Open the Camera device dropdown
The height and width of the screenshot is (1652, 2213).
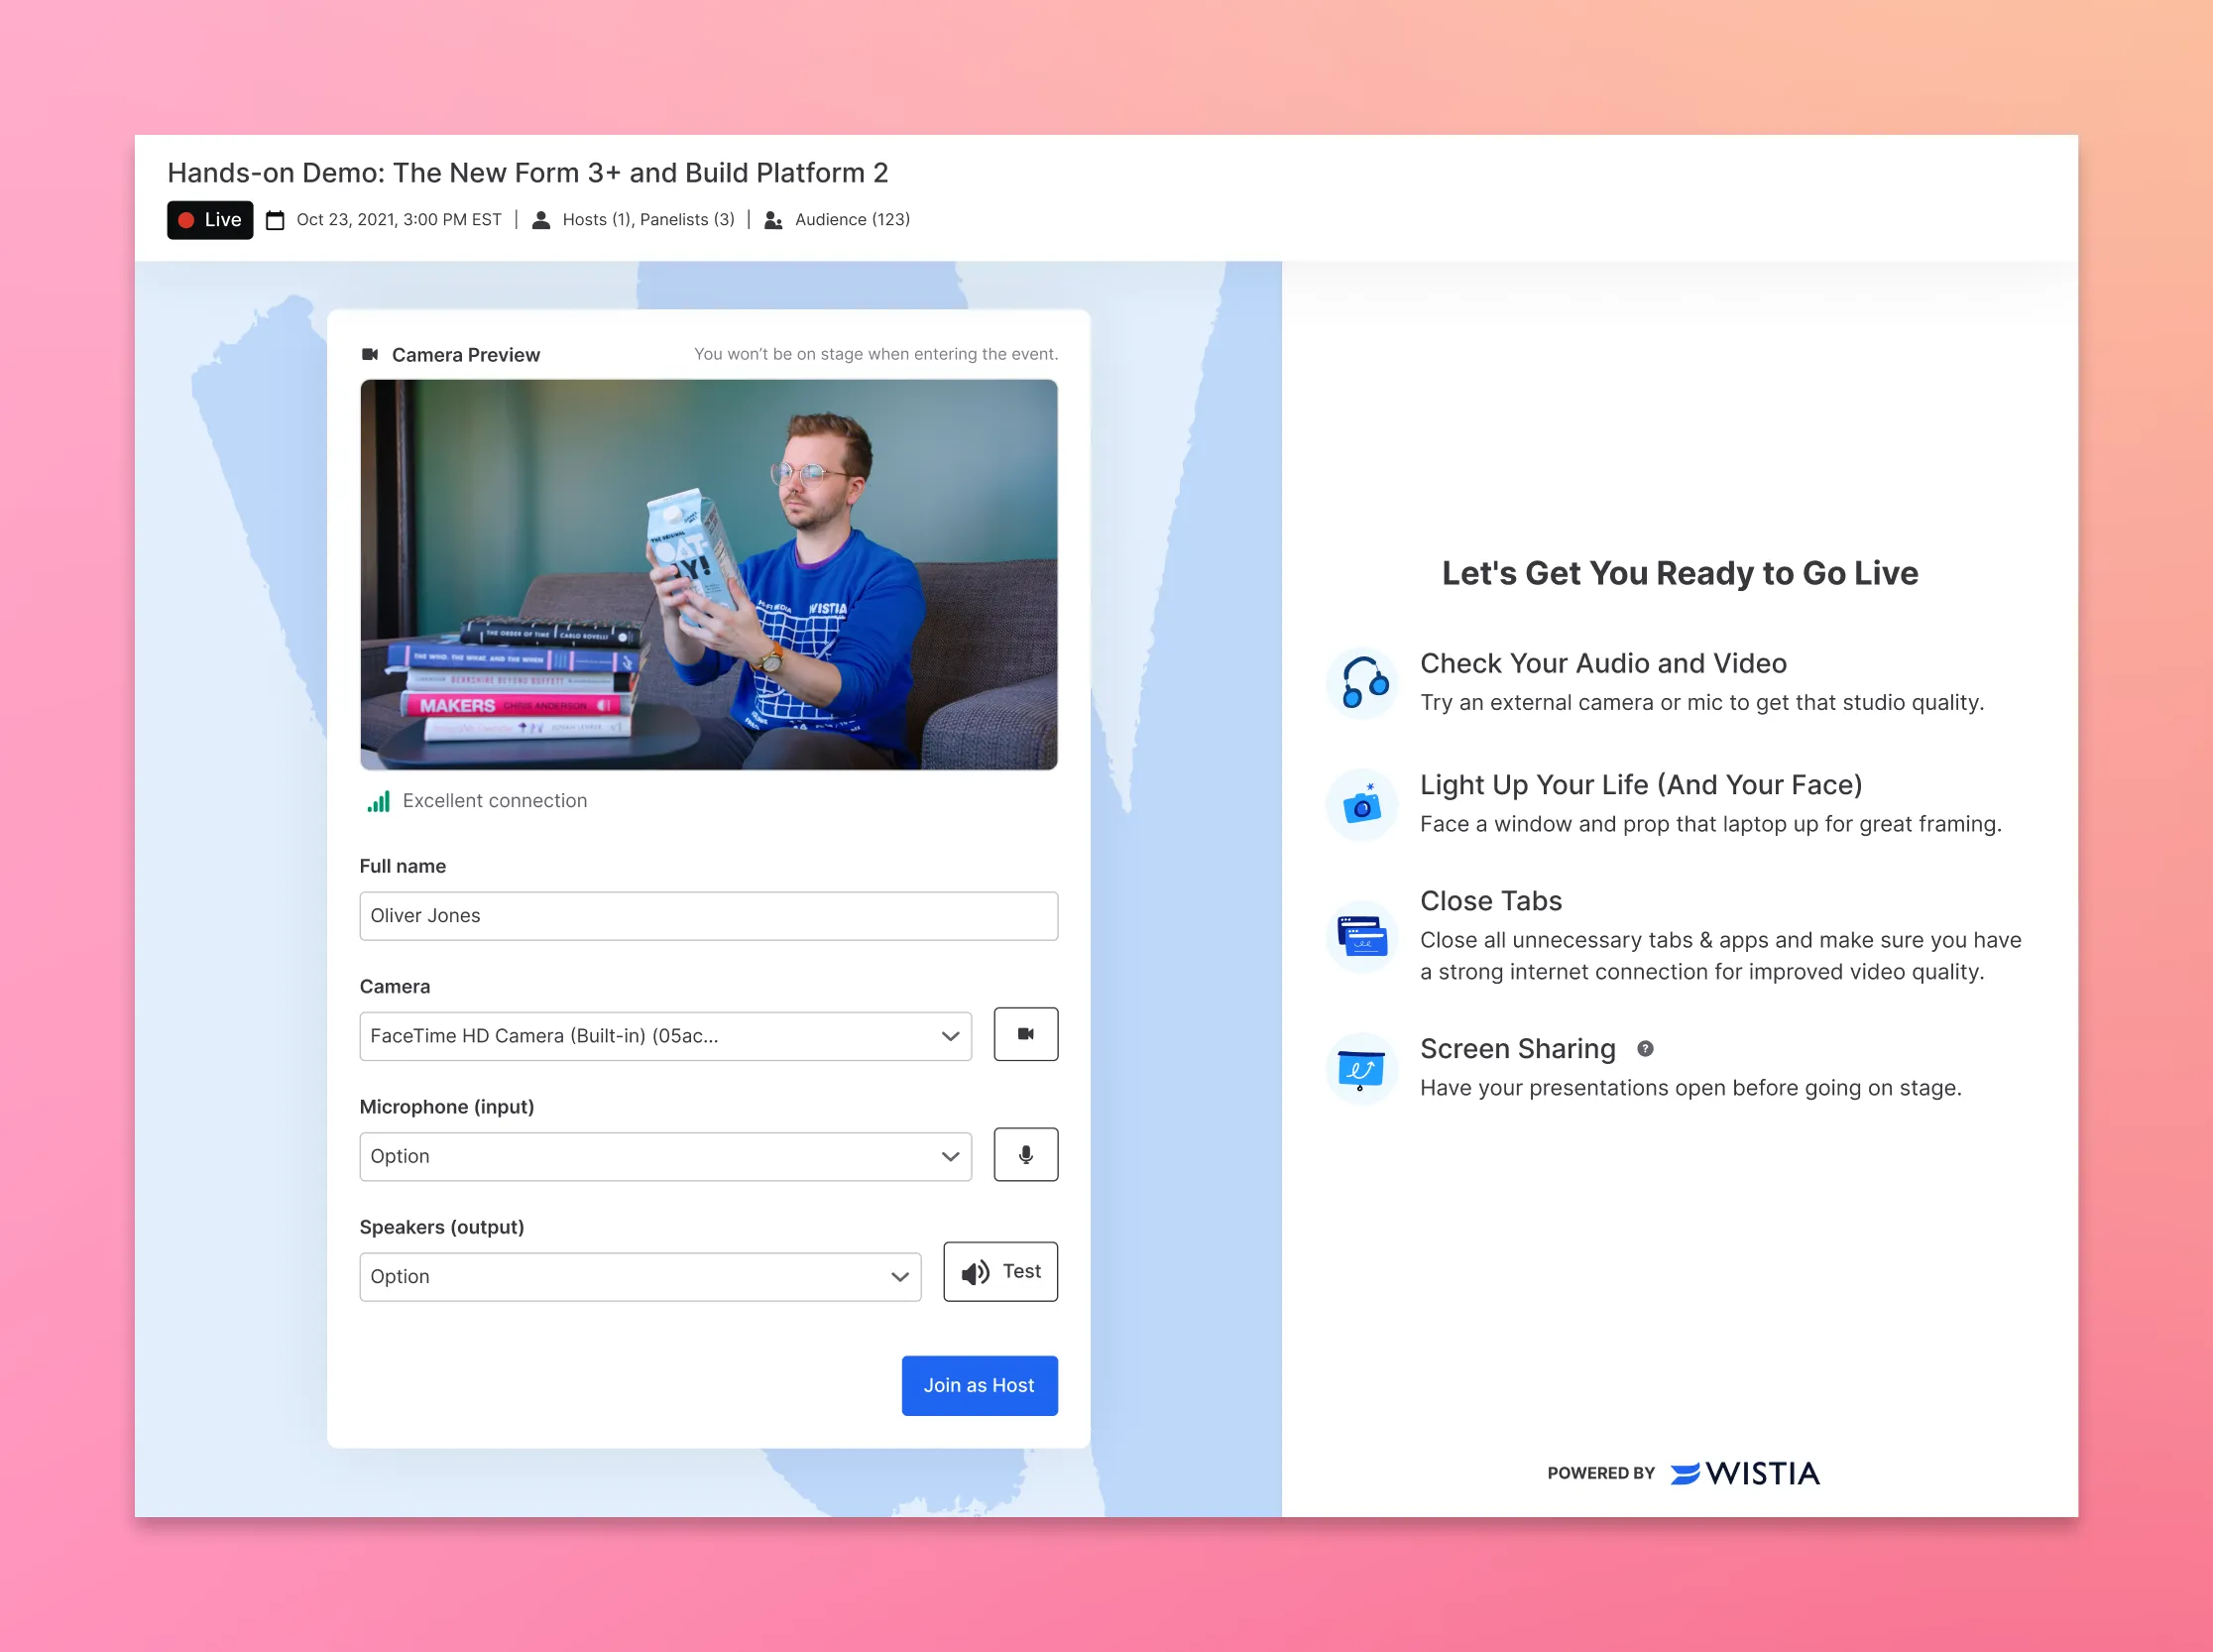(x=665, y=1036)
